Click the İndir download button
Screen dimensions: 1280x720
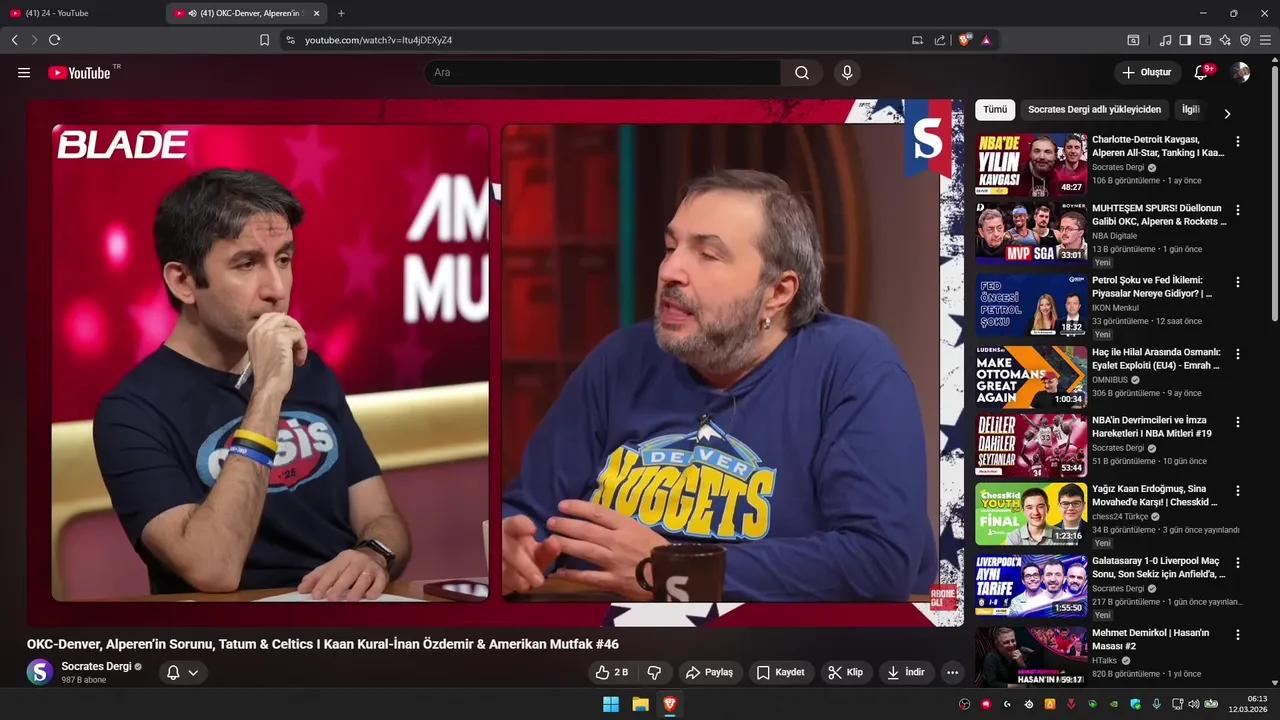pos(905,672)
